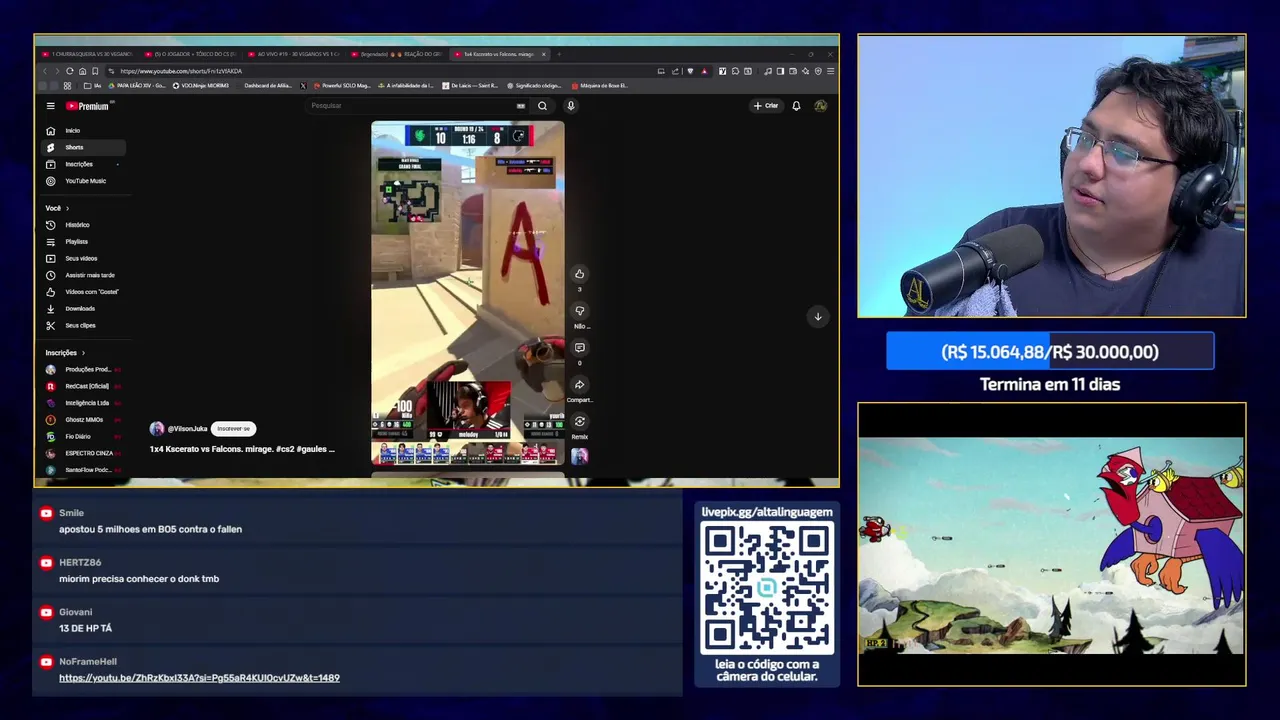The image size is (1280, 720).
Task: Switch to the 1 CHURRASQUEIRA VS 30 VEGANOS tab
Action: coord(88,54)
